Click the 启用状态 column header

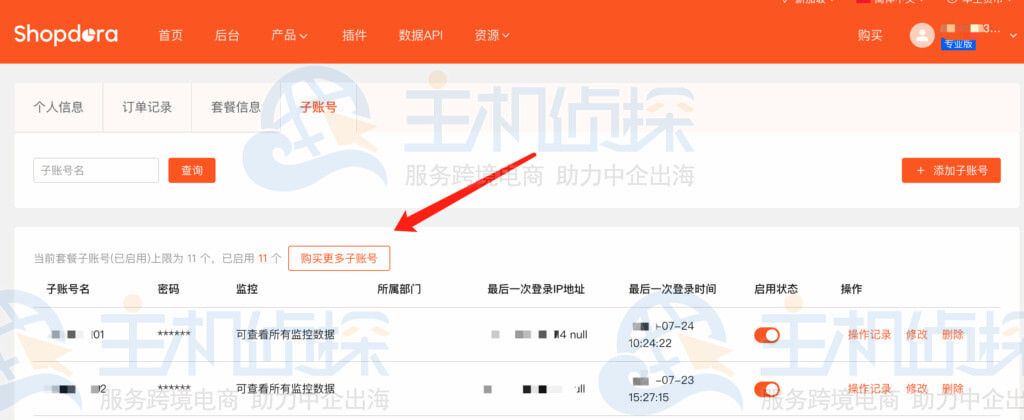click(776, 289)
